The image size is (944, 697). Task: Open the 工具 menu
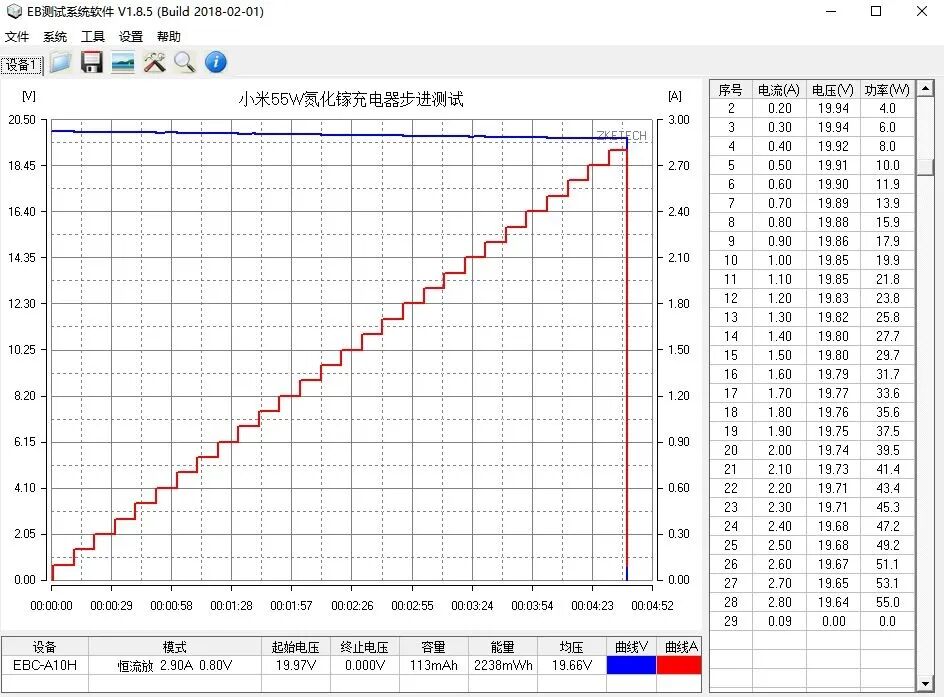pyautogui.click(x=93, y=36)
